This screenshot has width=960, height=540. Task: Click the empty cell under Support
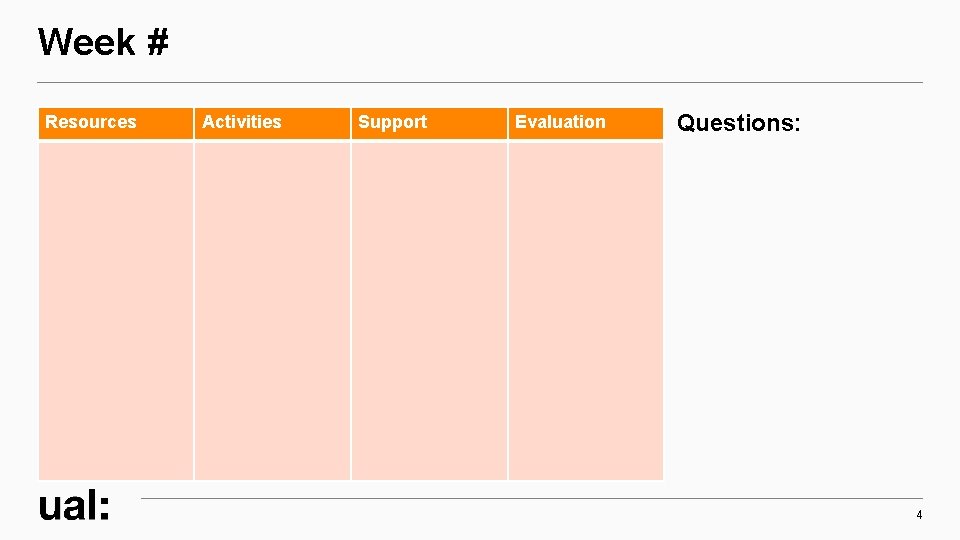(428, 310)
